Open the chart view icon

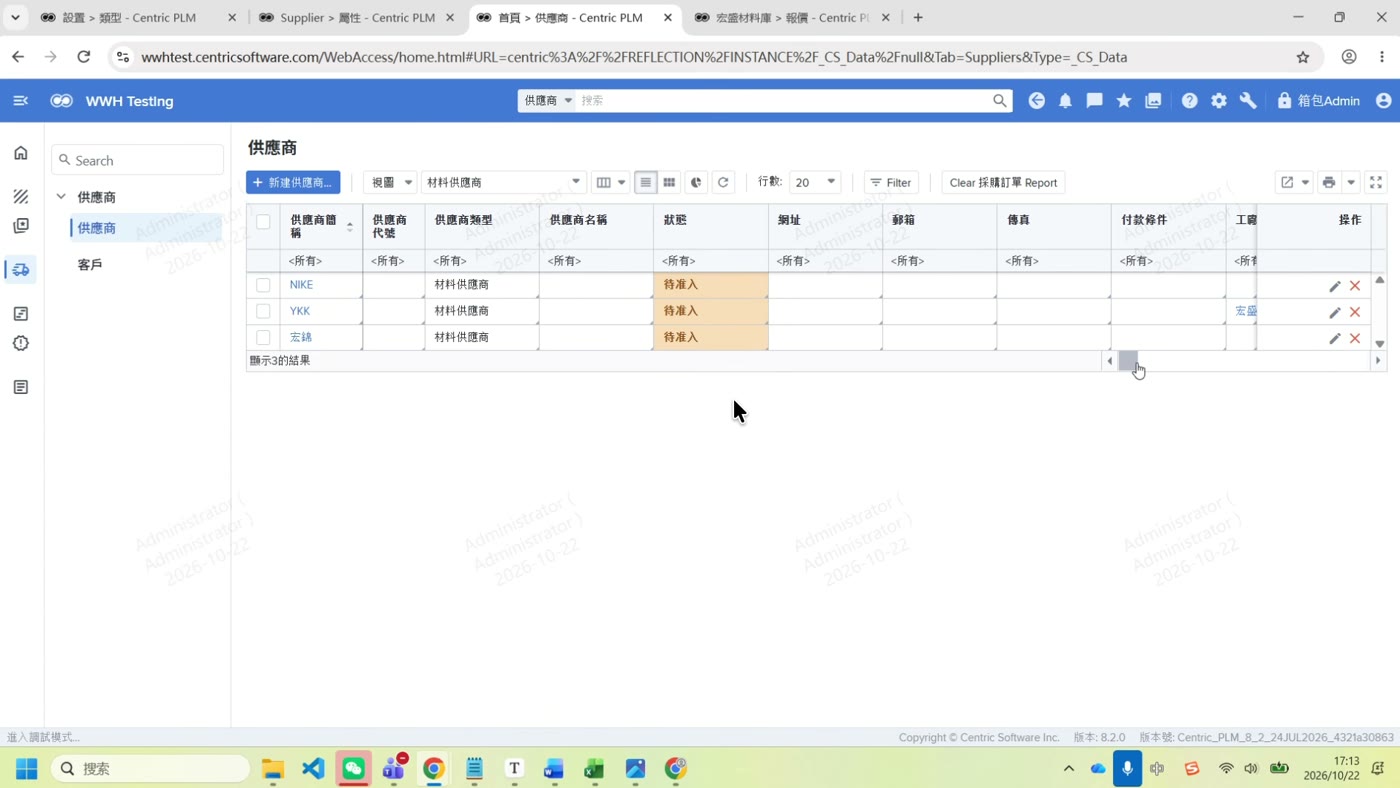pyautogui.click(x=696, y=182)
